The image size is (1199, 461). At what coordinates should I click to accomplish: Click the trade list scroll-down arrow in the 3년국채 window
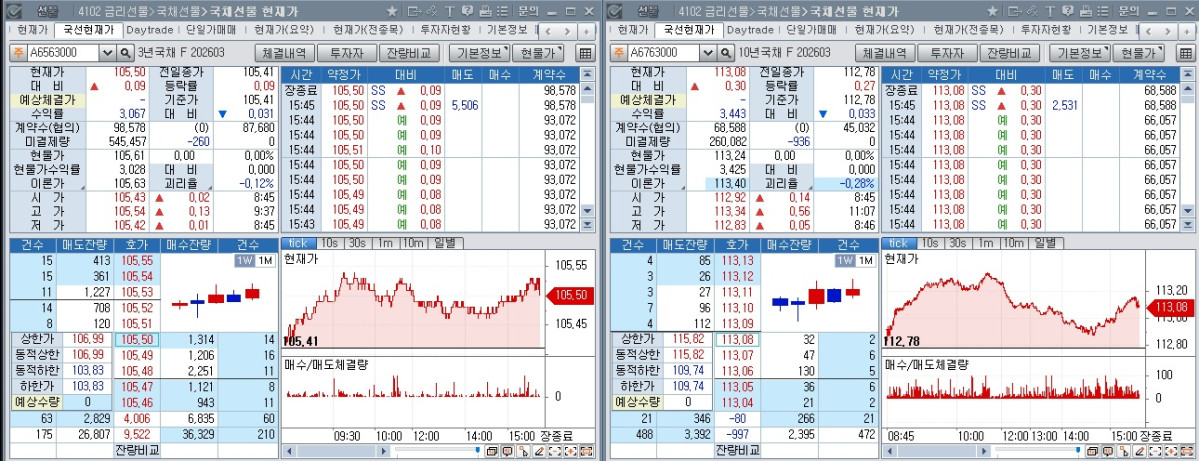pos(587,209)
